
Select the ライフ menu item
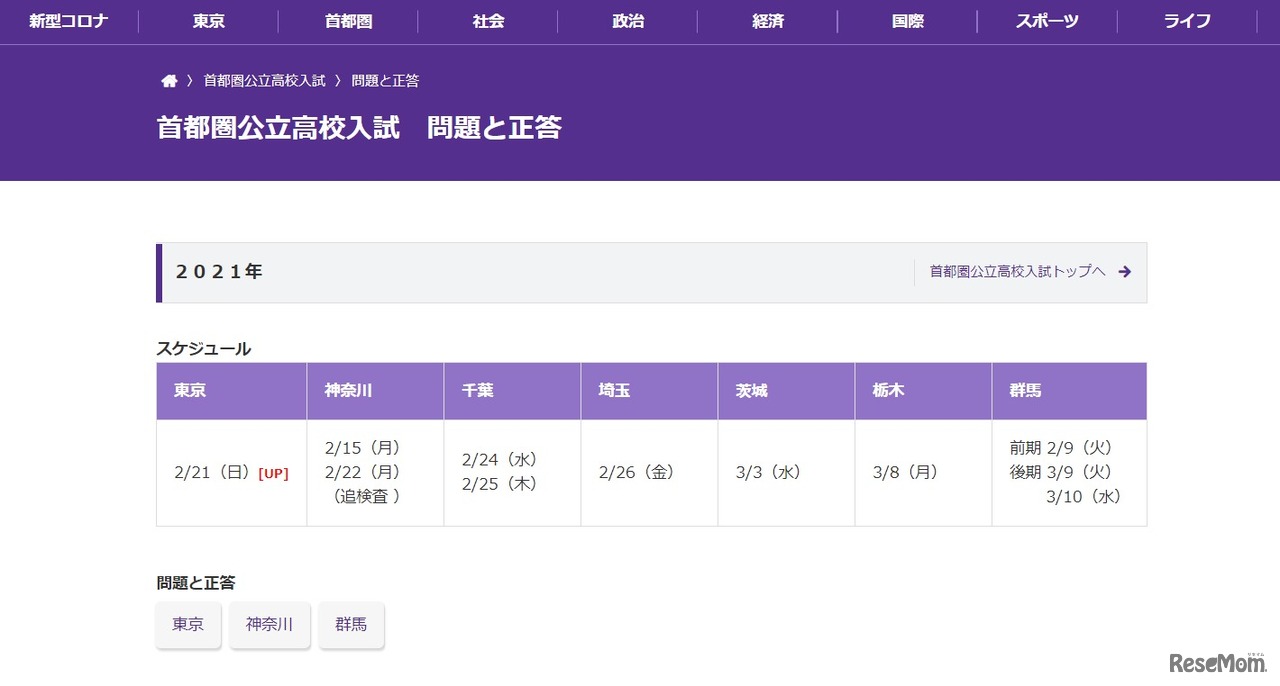tap(1186, 21)
